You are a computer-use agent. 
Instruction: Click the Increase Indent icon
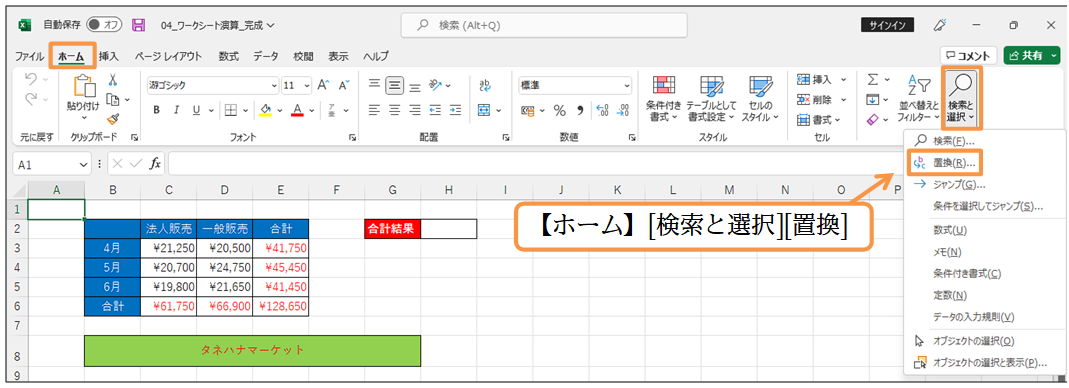click(x=455, y=110)
